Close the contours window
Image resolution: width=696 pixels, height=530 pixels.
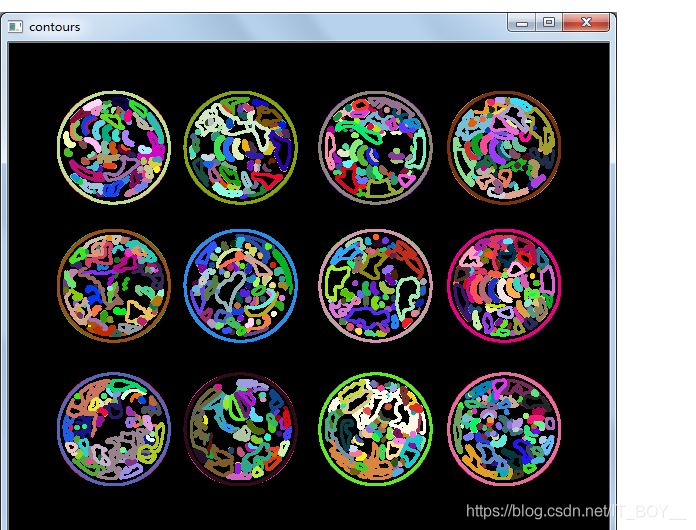click(x=586, y=22)
